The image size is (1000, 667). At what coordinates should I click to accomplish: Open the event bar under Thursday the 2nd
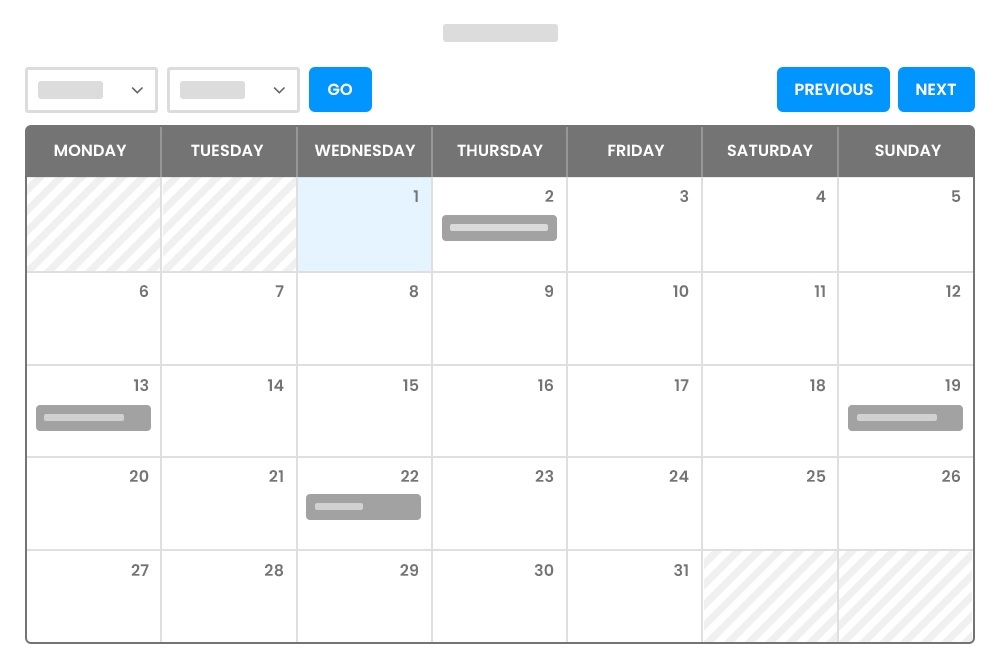(x=499, y=228)
